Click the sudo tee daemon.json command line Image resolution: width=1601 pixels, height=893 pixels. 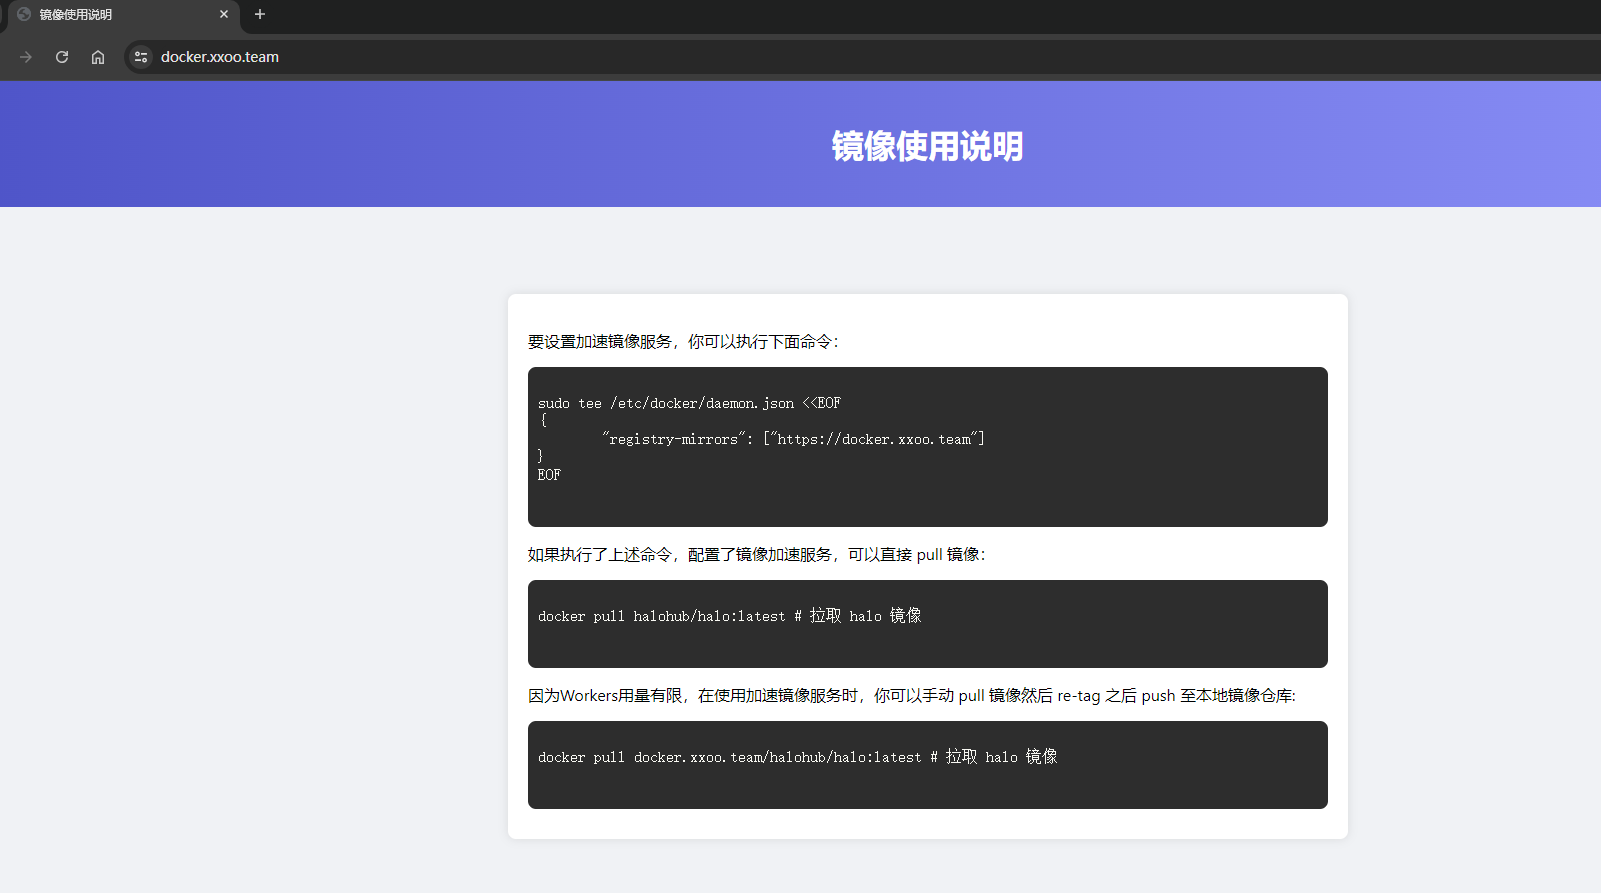click(x=689, y=403)
